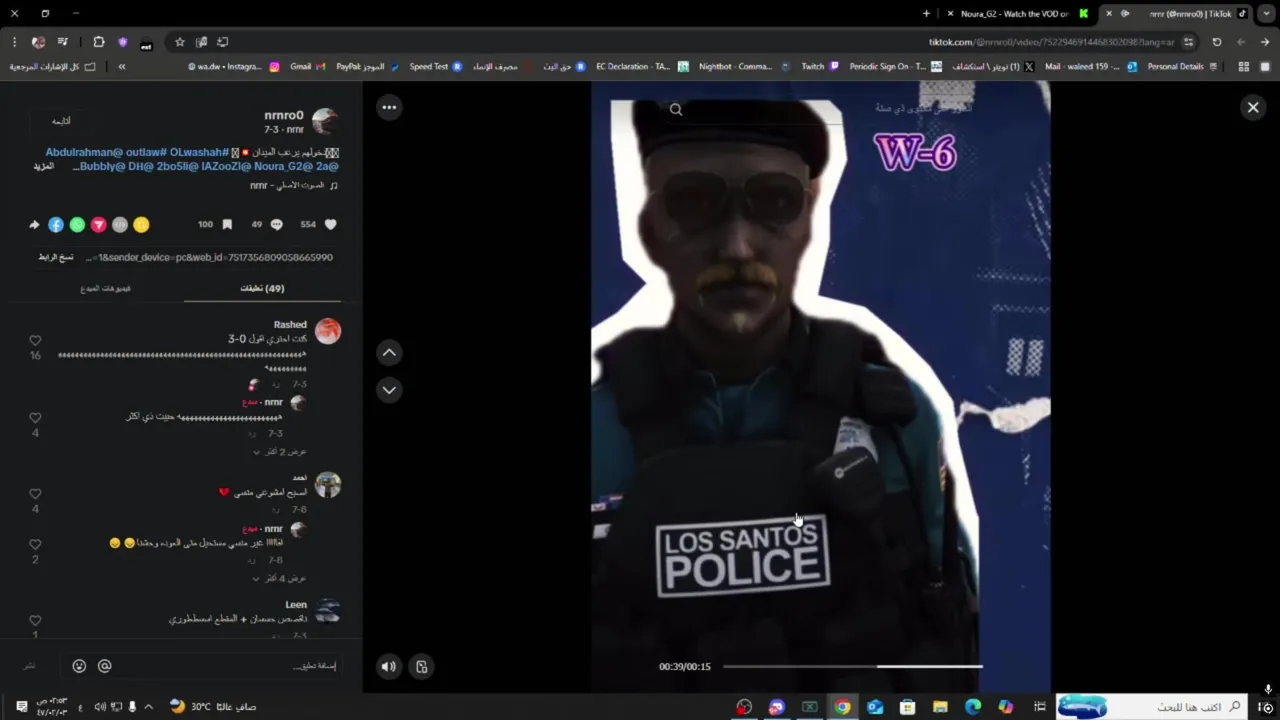Open more share options arrow icon
This screenshot has width=1280, height=720.
(x=34, y=225)
